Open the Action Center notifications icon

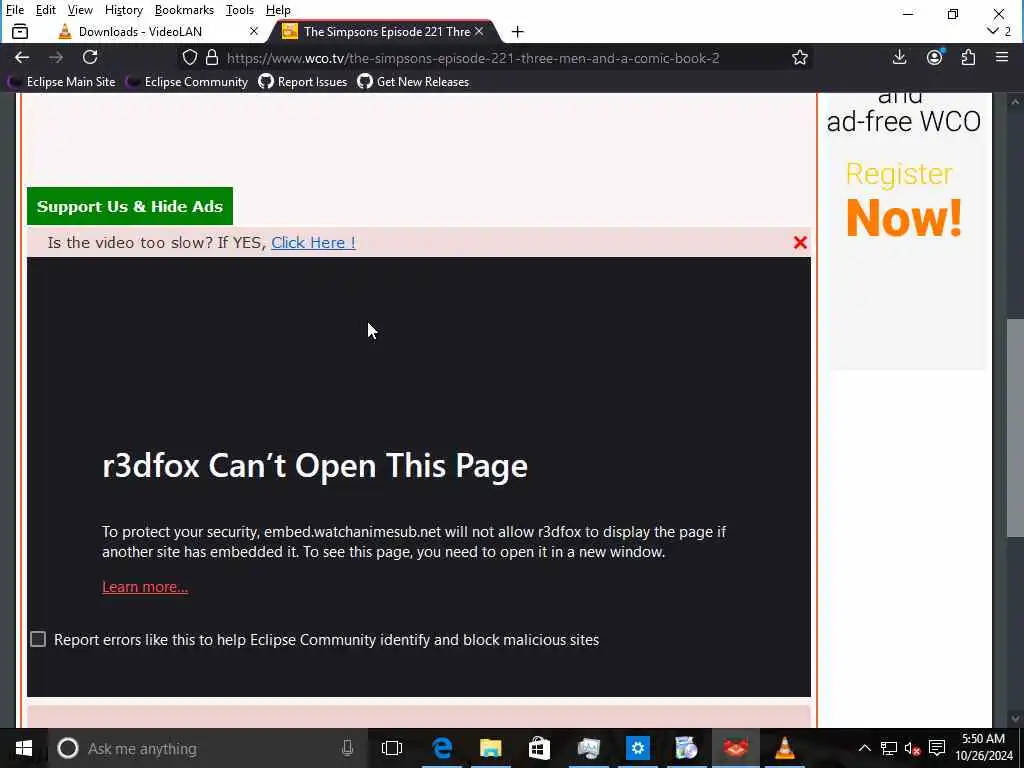click(x=937, y=748)
